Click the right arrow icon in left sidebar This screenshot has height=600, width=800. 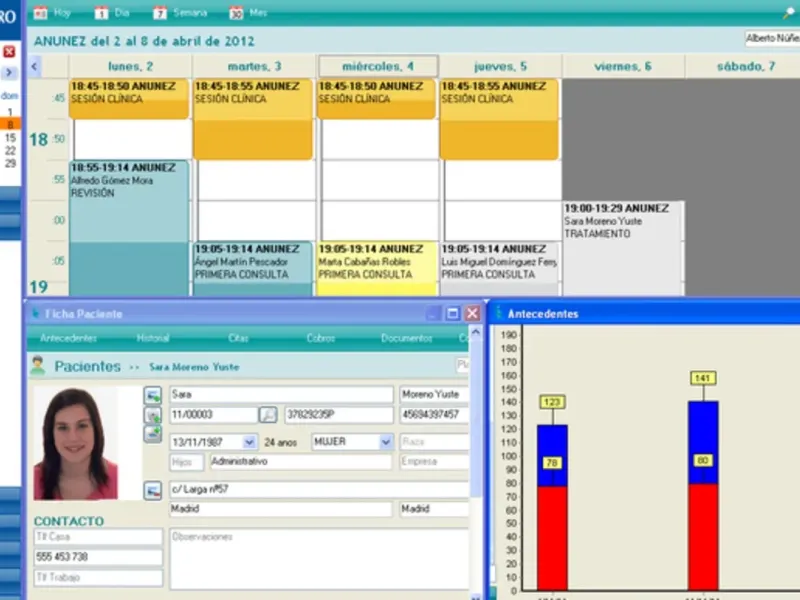[x=9, y=72]
